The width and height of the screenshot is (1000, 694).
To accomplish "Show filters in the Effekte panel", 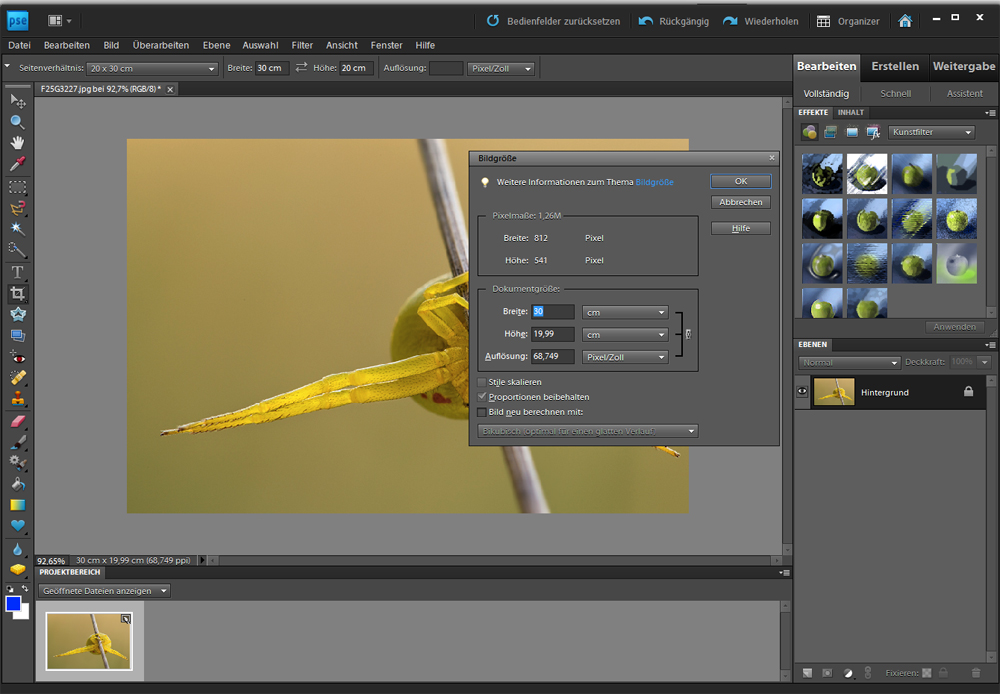I will [809, 132].
